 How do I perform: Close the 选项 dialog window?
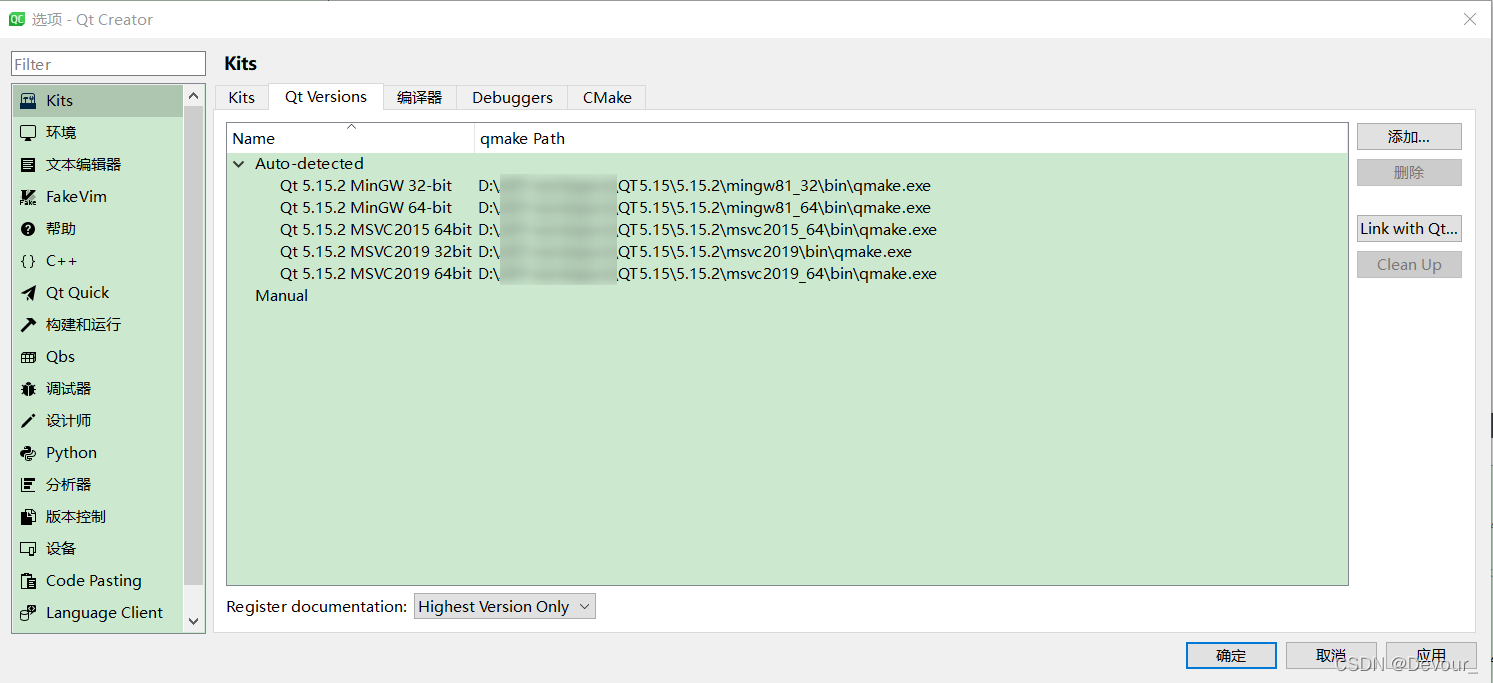[1470, 19]
